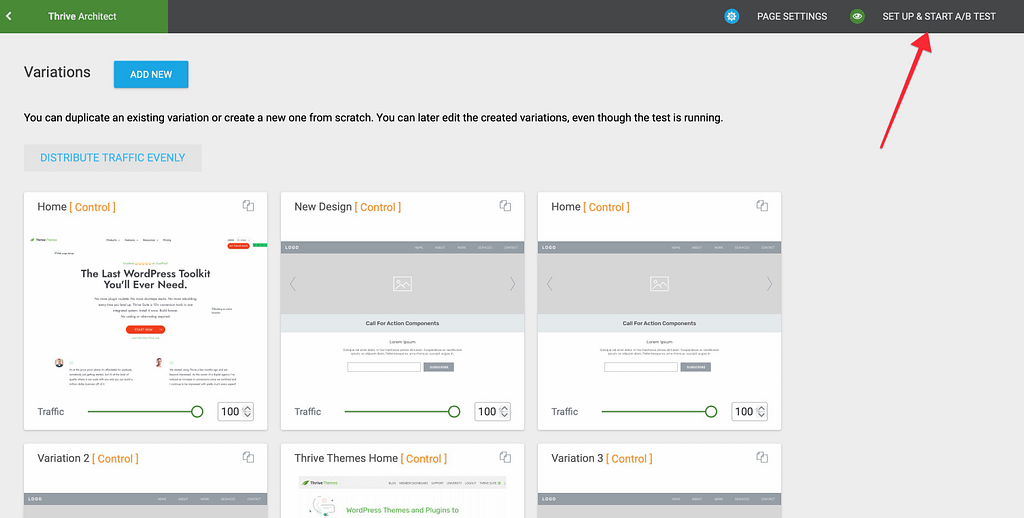
Task: Click the green eye icon in top bar
Action: click(x=857, y=16)
